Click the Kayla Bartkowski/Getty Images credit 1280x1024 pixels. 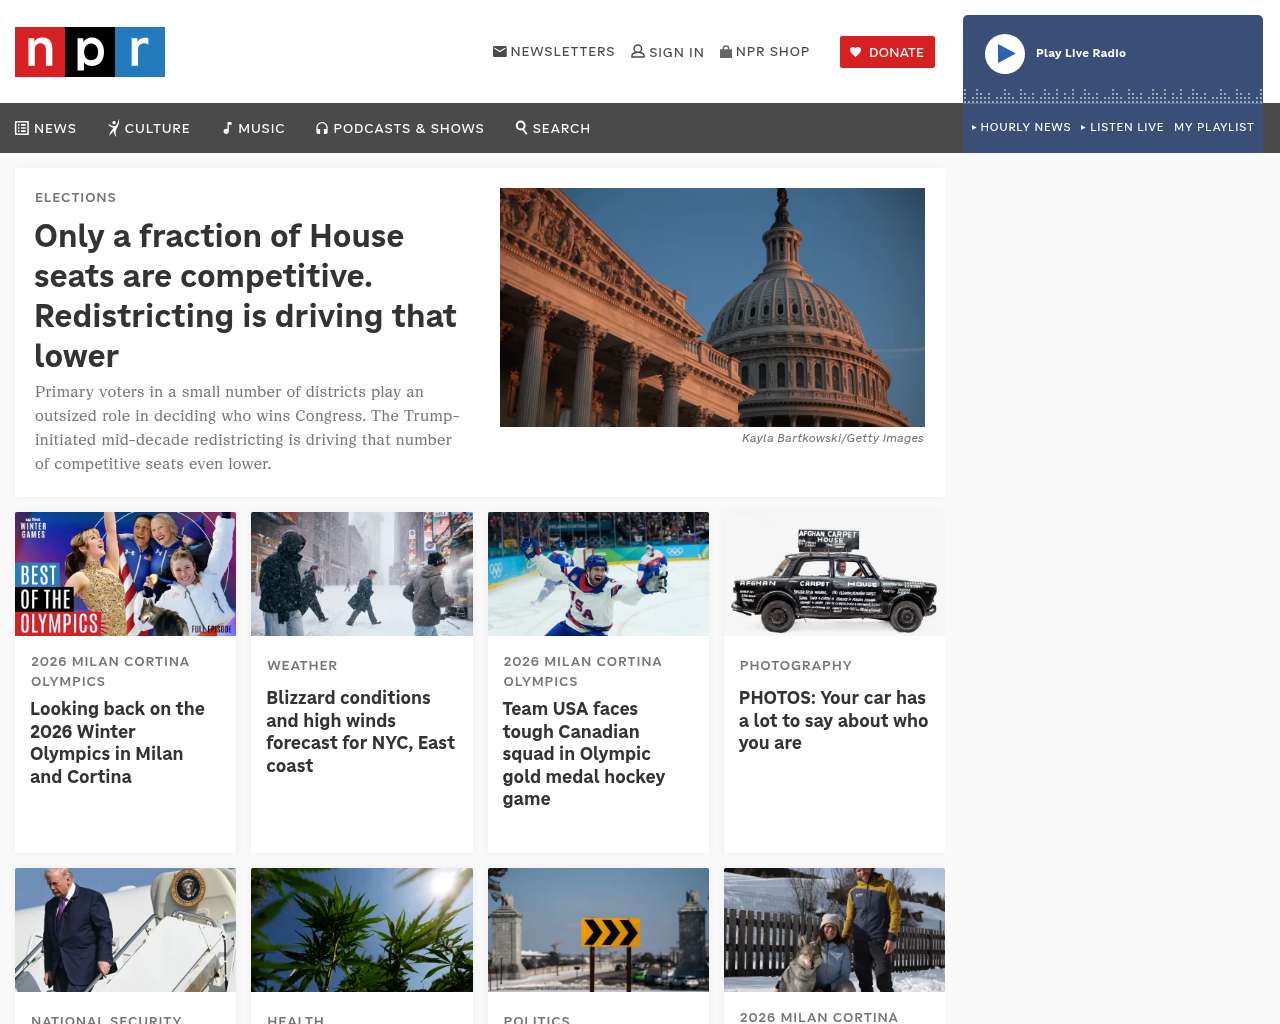tap(833, 438)
